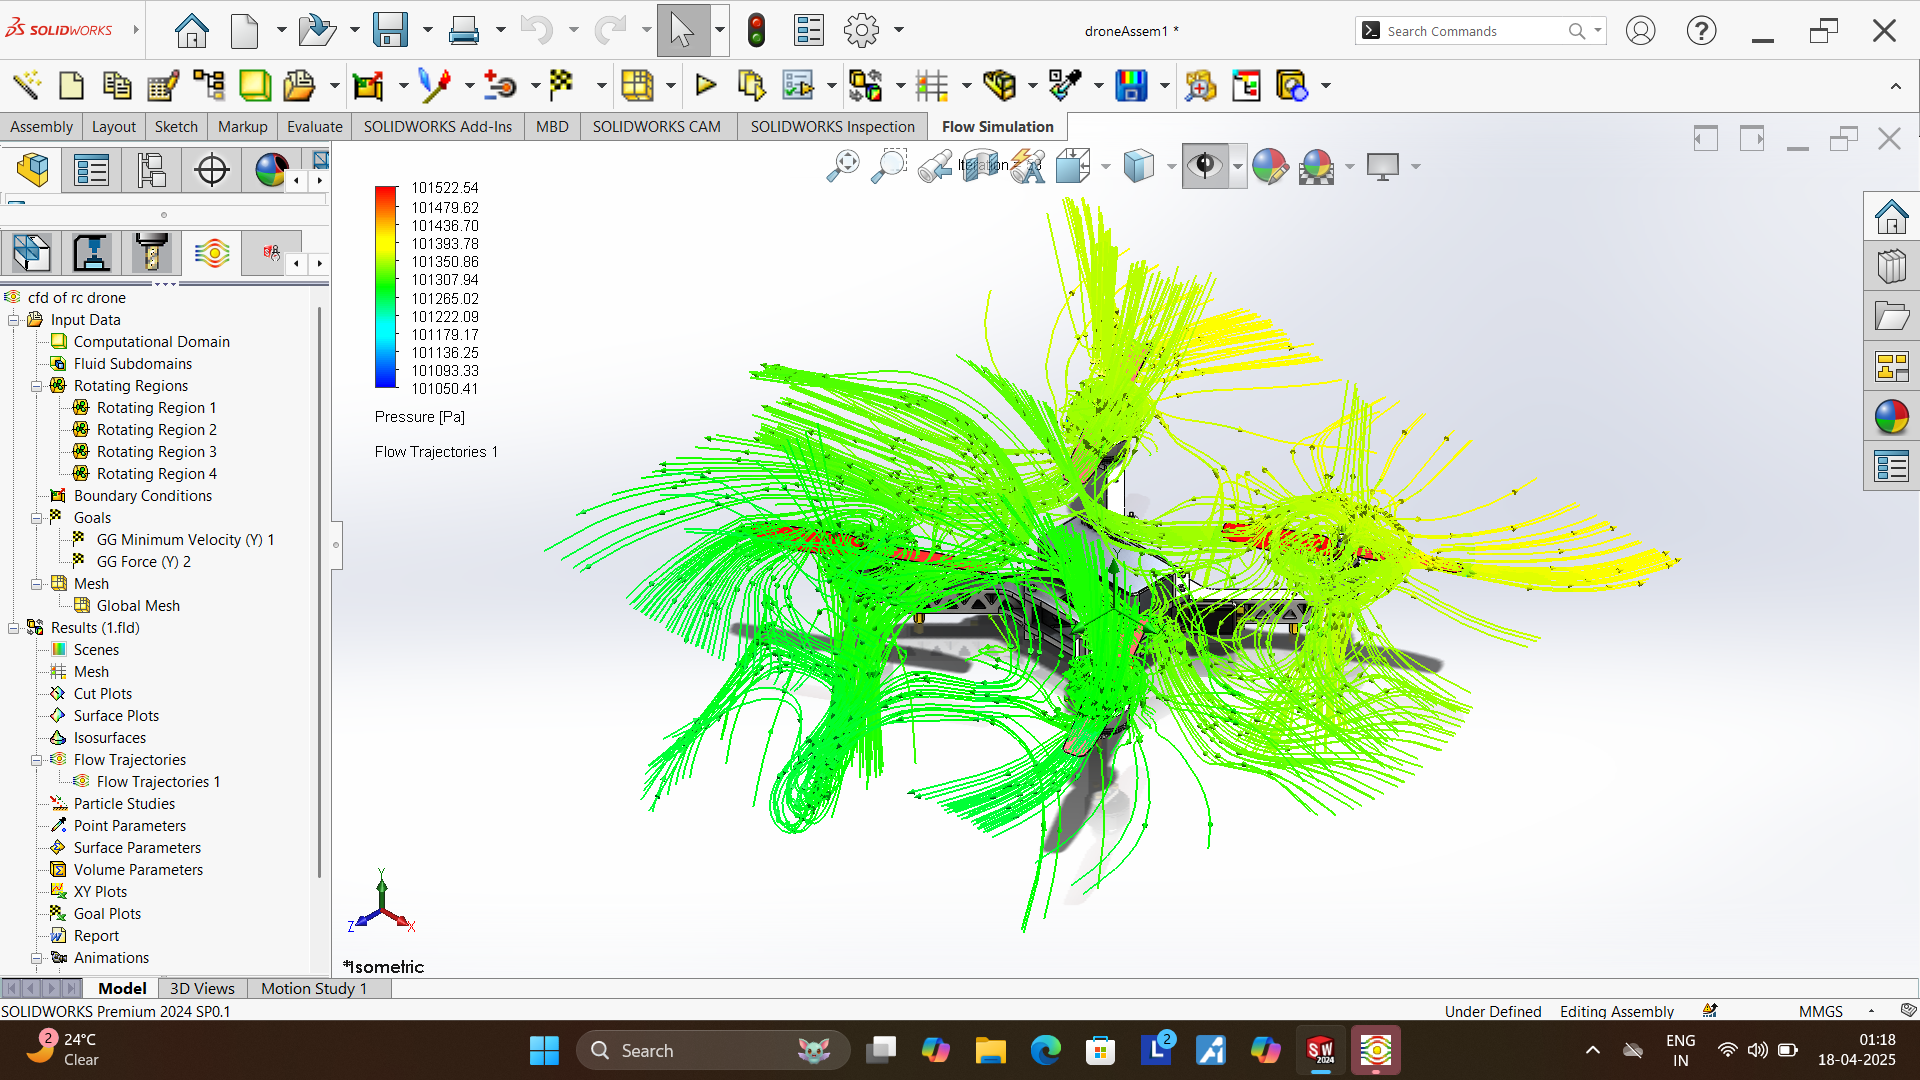Screen dimensions: 1920x1080
Task: Open the Custom Properties task pane icon
Action: 1892,466
